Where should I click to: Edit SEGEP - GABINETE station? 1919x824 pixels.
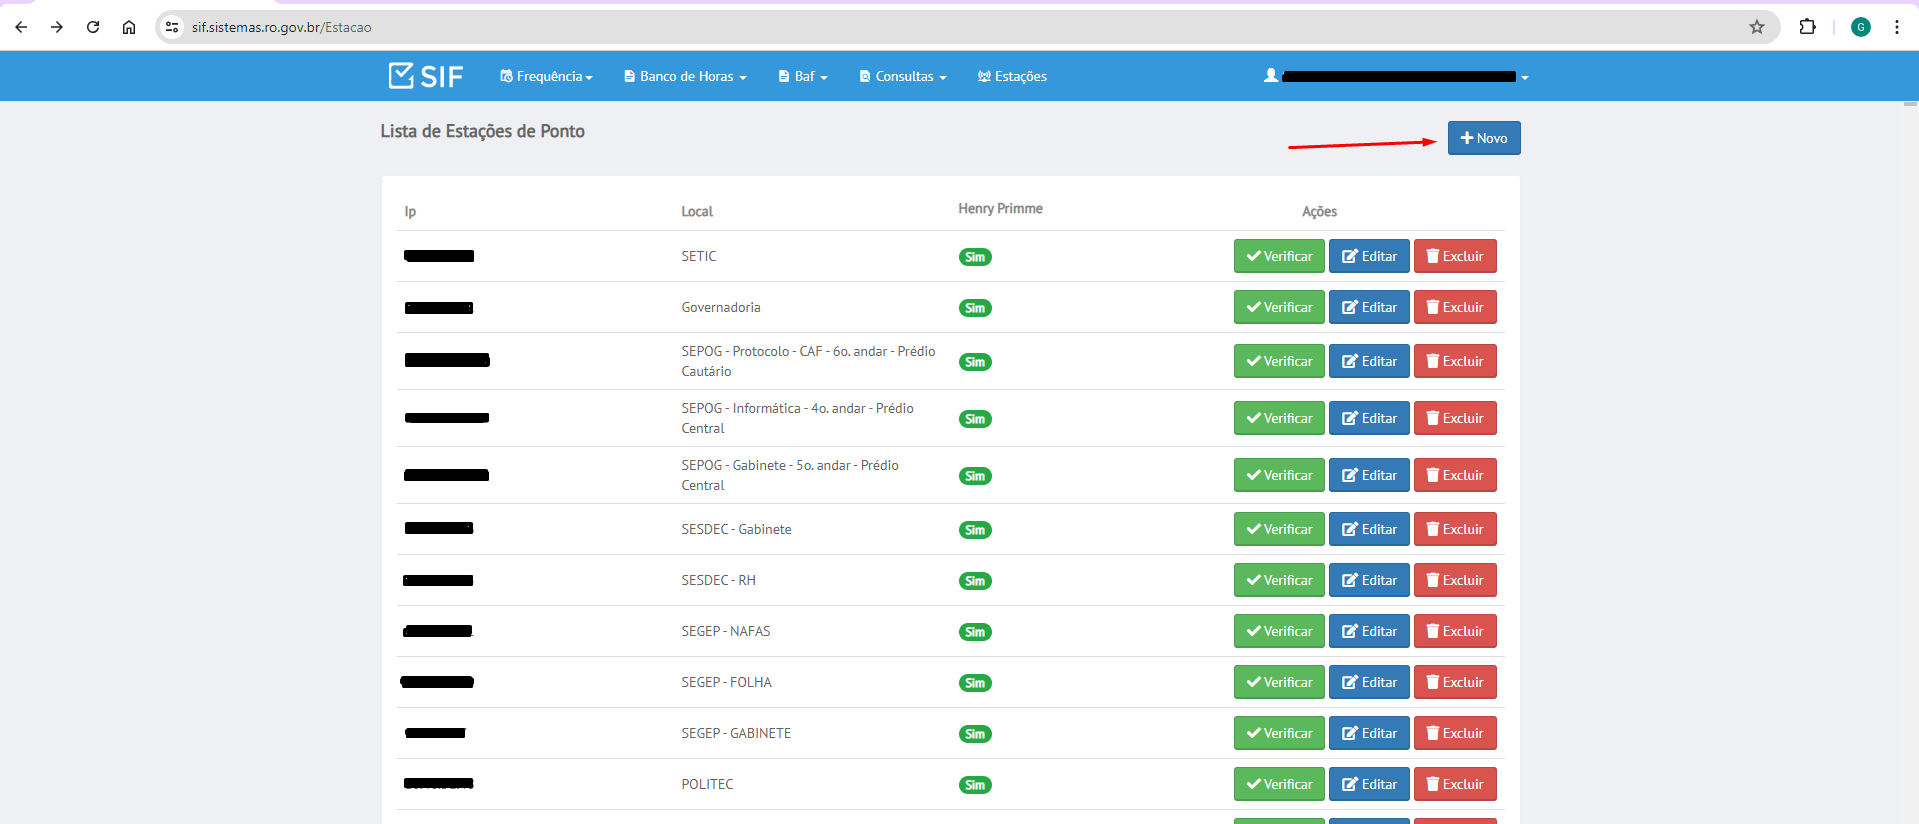(x=1369, y=733)
